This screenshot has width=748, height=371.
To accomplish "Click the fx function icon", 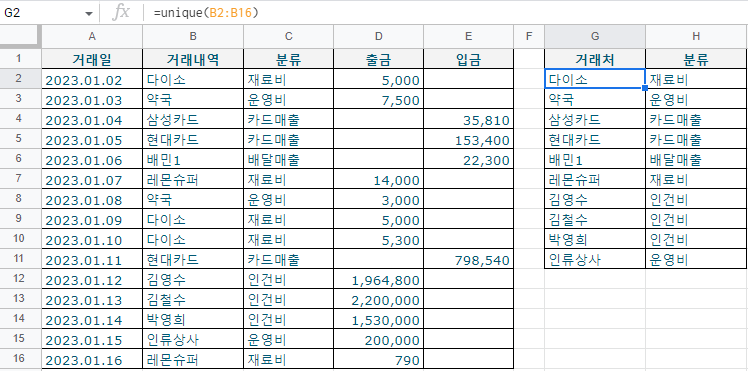I will pos(121,13).
